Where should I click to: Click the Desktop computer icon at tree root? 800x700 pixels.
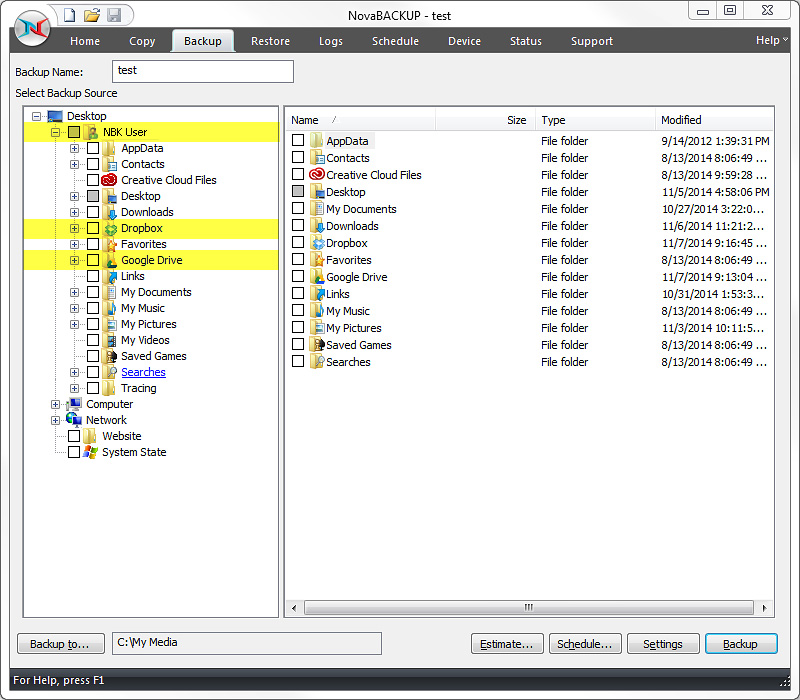point(55,116)
